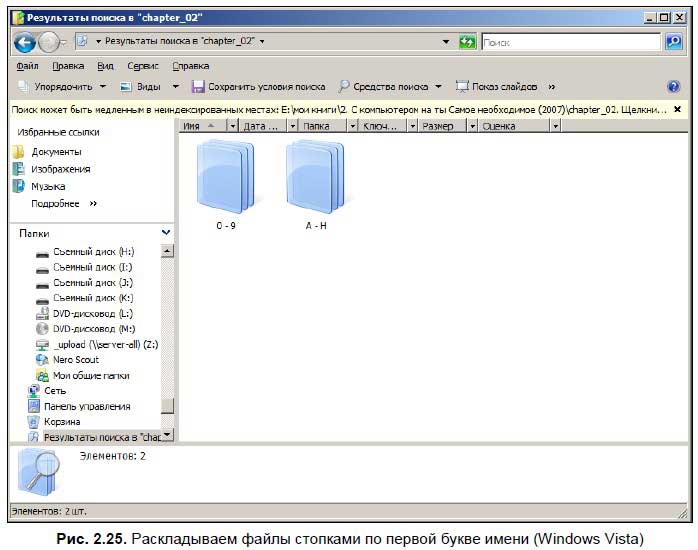Click address bar location icon
Image resolution: width=698 pixels, height=550 pixels.
82,41
